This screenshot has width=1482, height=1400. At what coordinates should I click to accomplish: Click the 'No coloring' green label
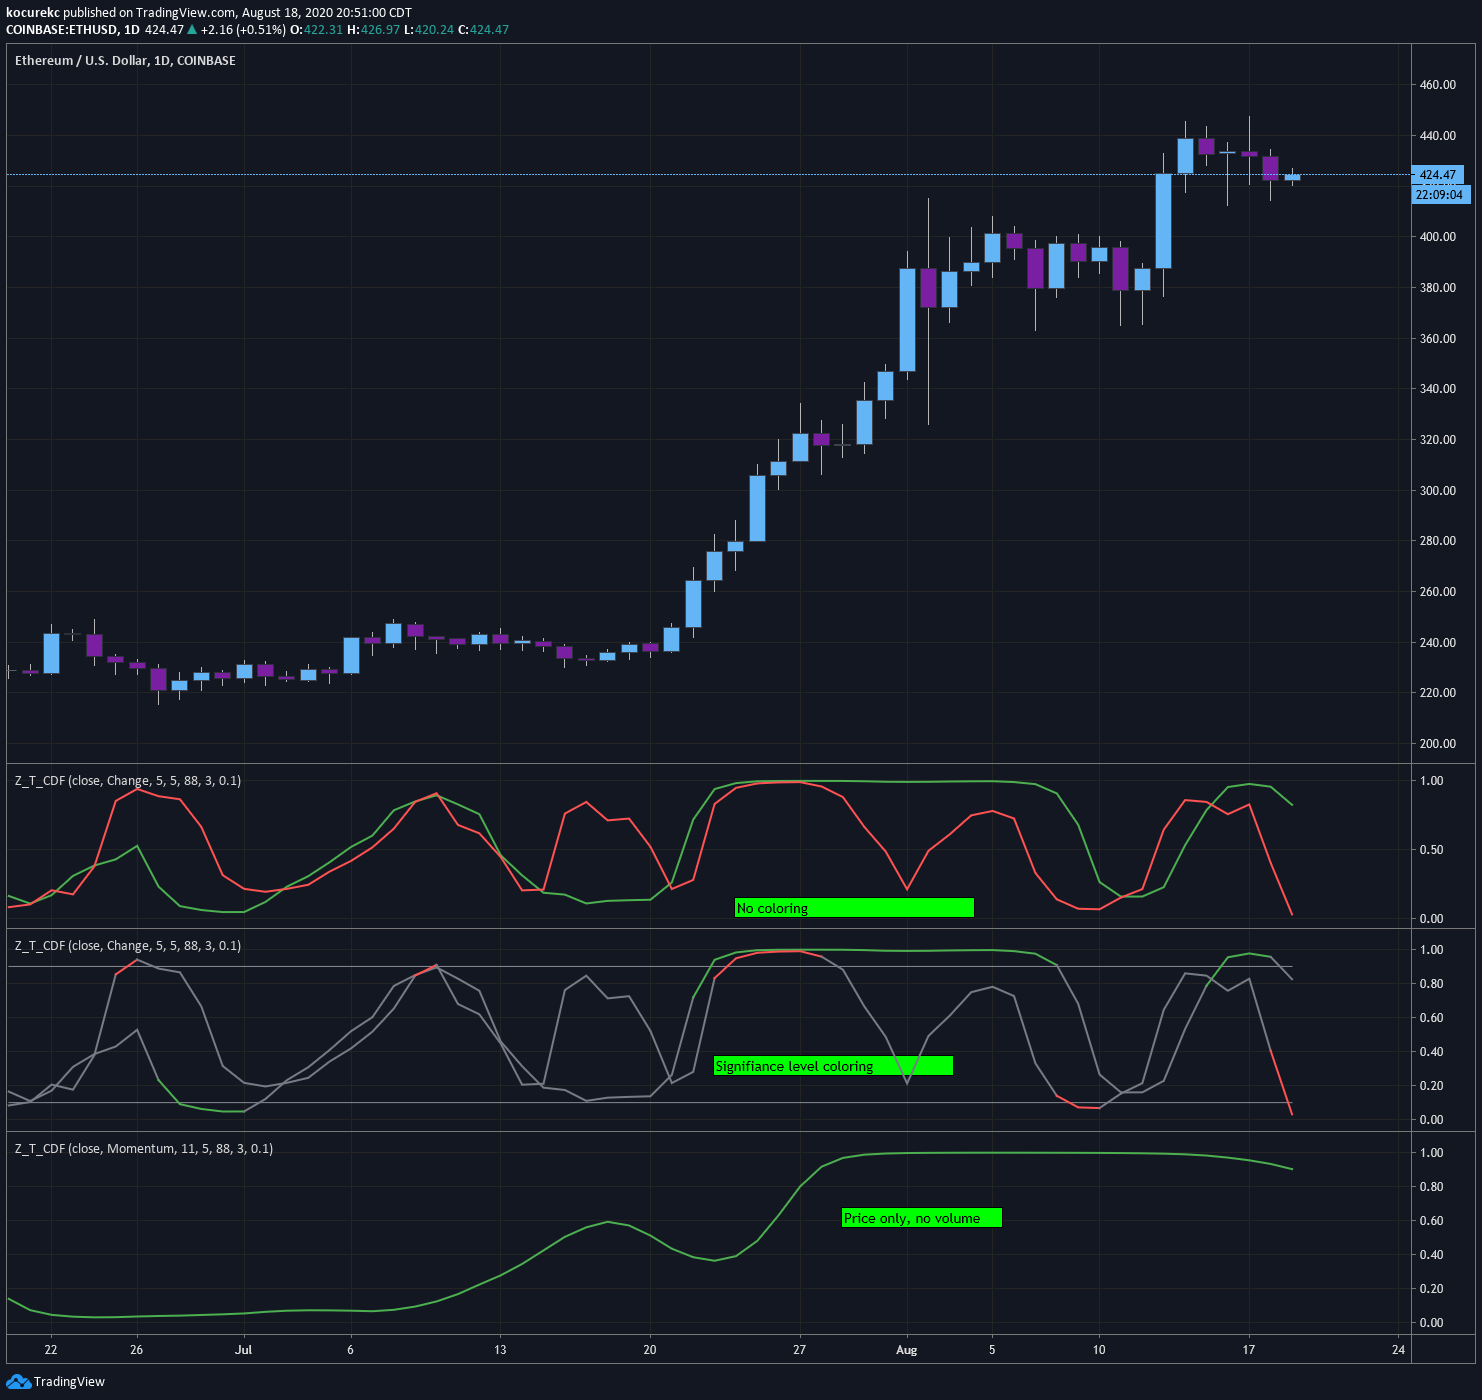point(854,908)
